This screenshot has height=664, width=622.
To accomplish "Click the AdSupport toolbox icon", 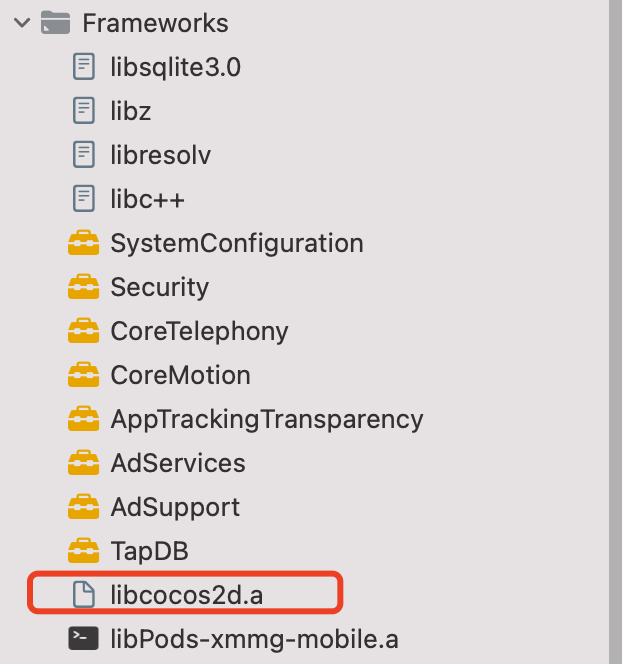I will point(83,507).
